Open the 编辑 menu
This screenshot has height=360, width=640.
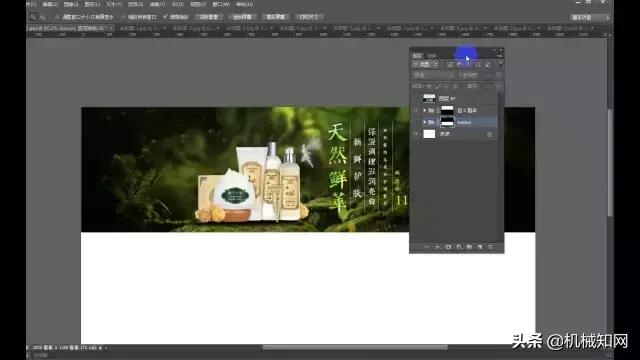coord(50,4)
